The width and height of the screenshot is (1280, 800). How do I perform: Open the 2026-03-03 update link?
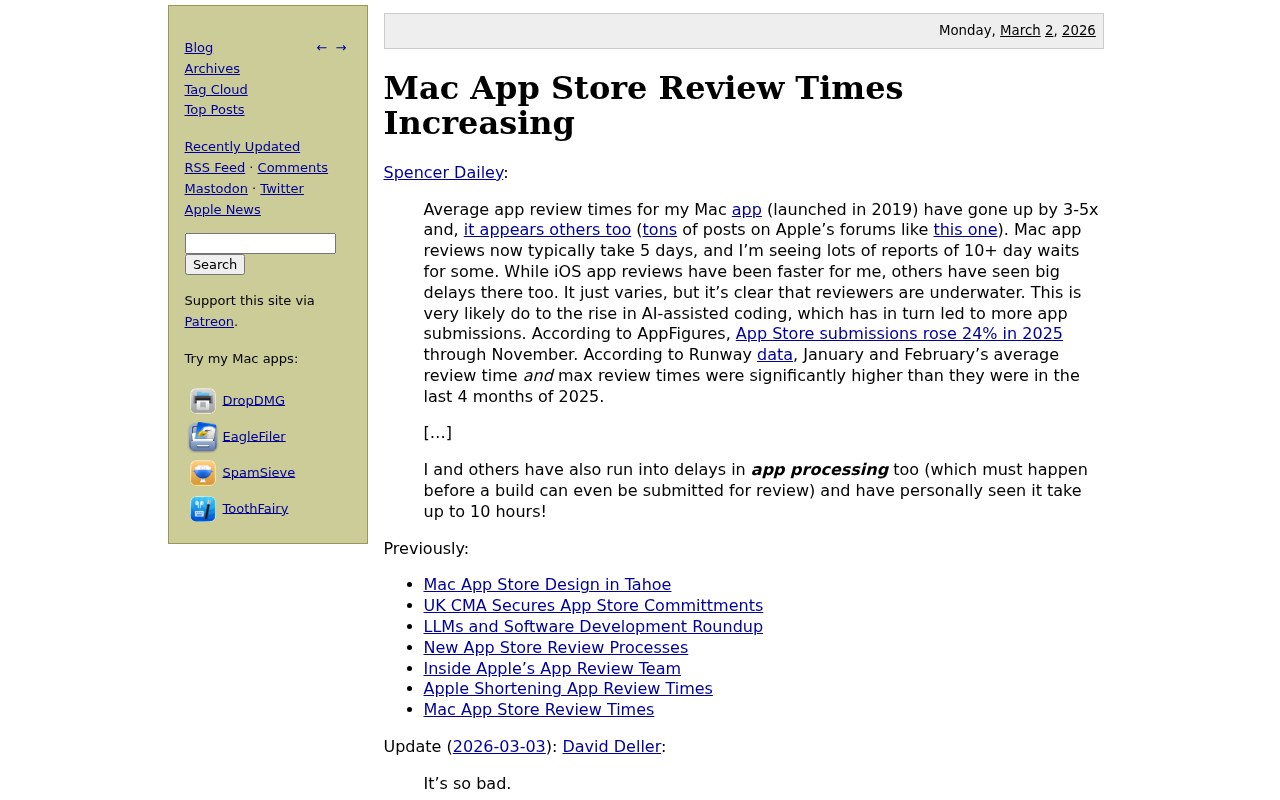499,747
